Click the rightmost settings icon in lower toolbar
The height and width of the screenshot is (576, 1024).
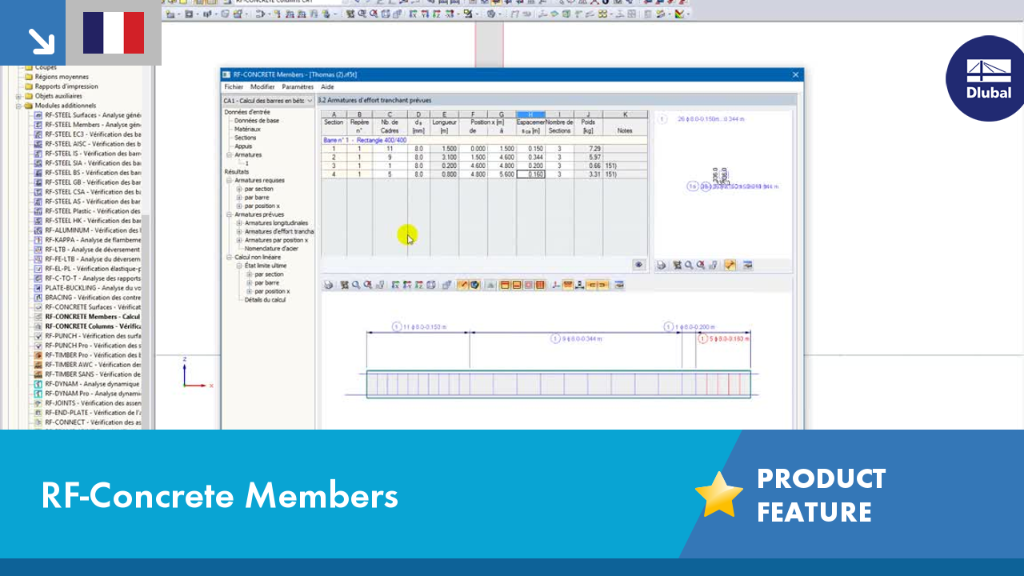tap(619, 285)
